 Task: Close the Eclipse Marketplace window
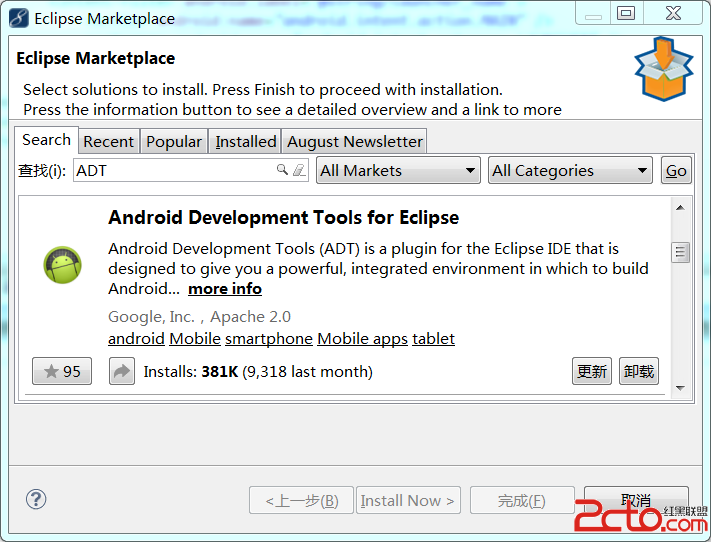[x=673, y=13]
